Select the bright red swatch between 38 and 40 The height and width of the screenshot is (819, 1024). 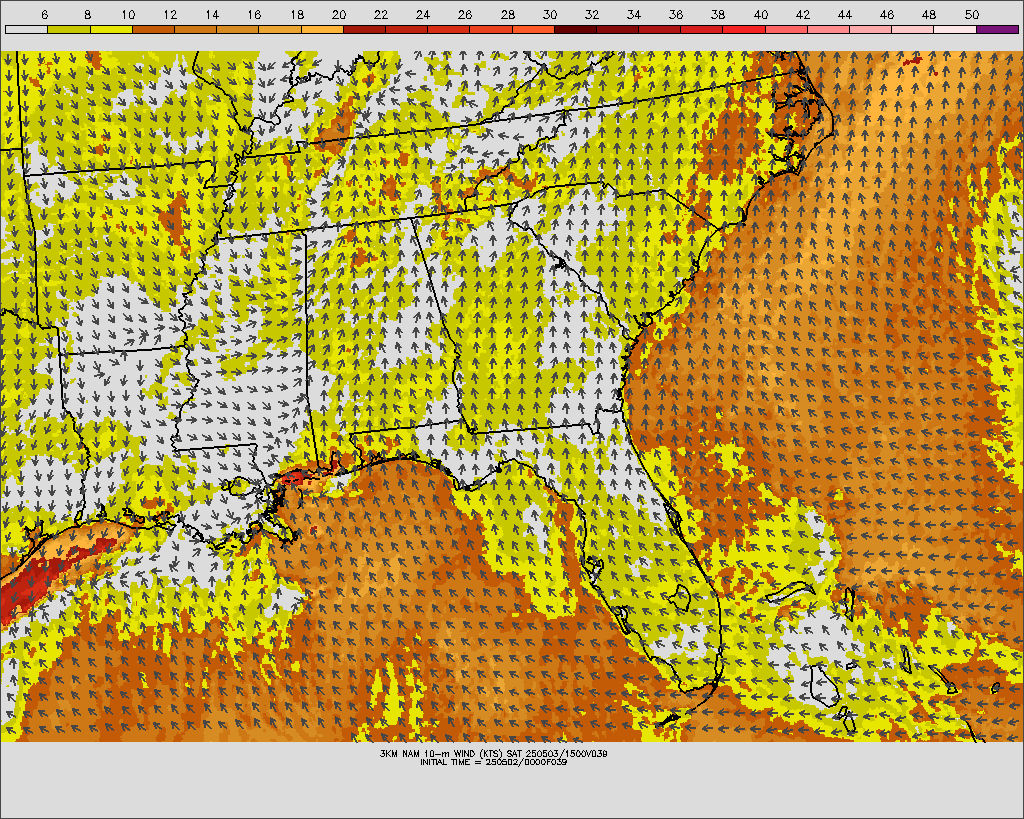coord(744,29)
